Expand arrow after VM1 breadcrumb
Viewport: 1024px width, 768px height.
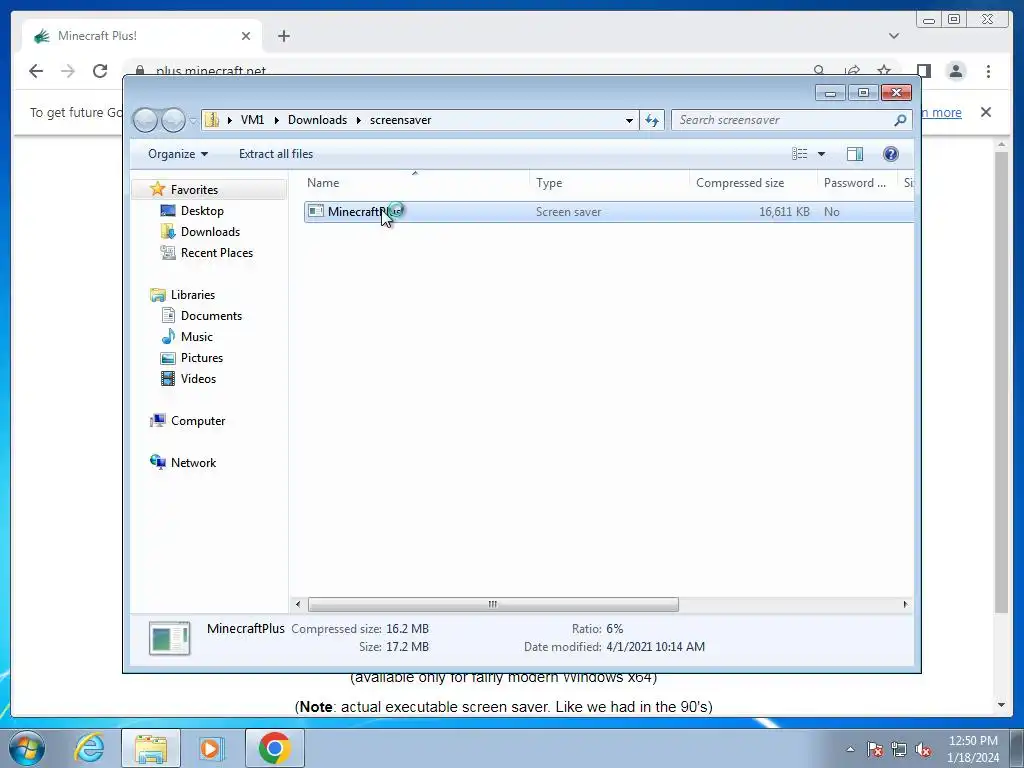click(x=276, y=120)
